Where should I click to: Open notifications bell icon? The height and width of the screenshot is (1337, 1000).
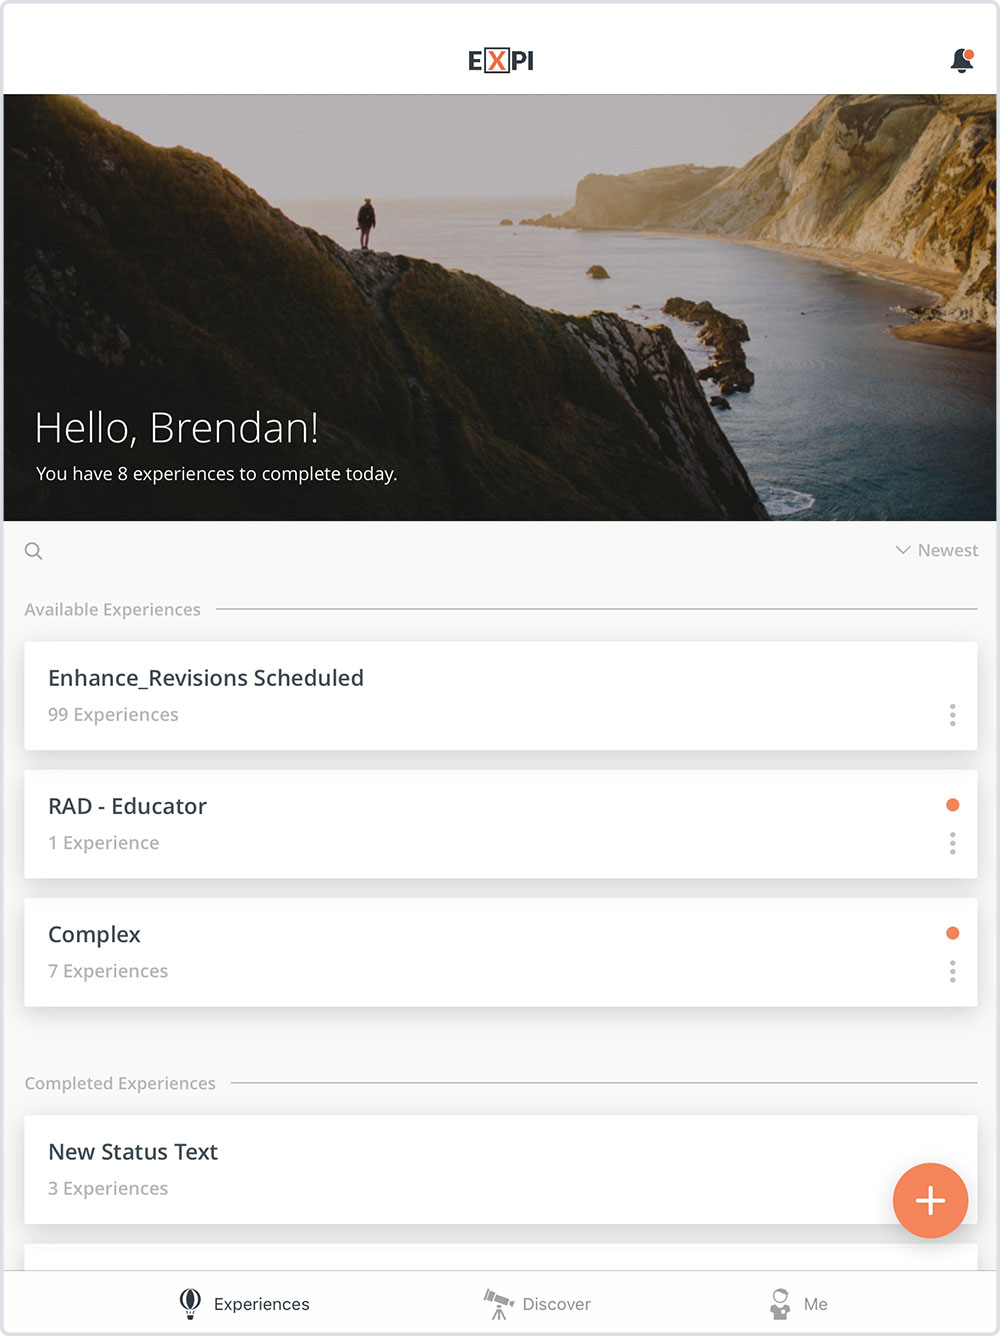click(962, 61)
